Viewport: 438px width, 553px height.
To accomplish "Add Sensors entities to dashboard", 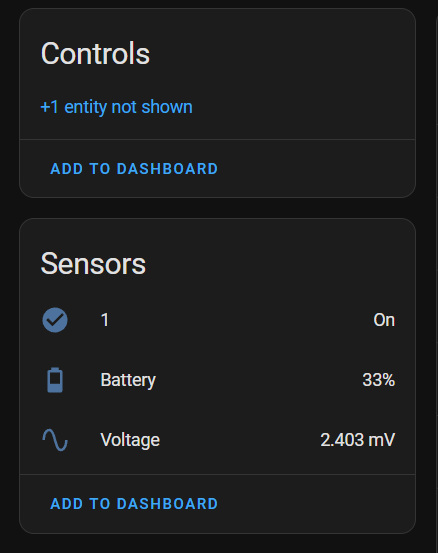I will [134, 504].
